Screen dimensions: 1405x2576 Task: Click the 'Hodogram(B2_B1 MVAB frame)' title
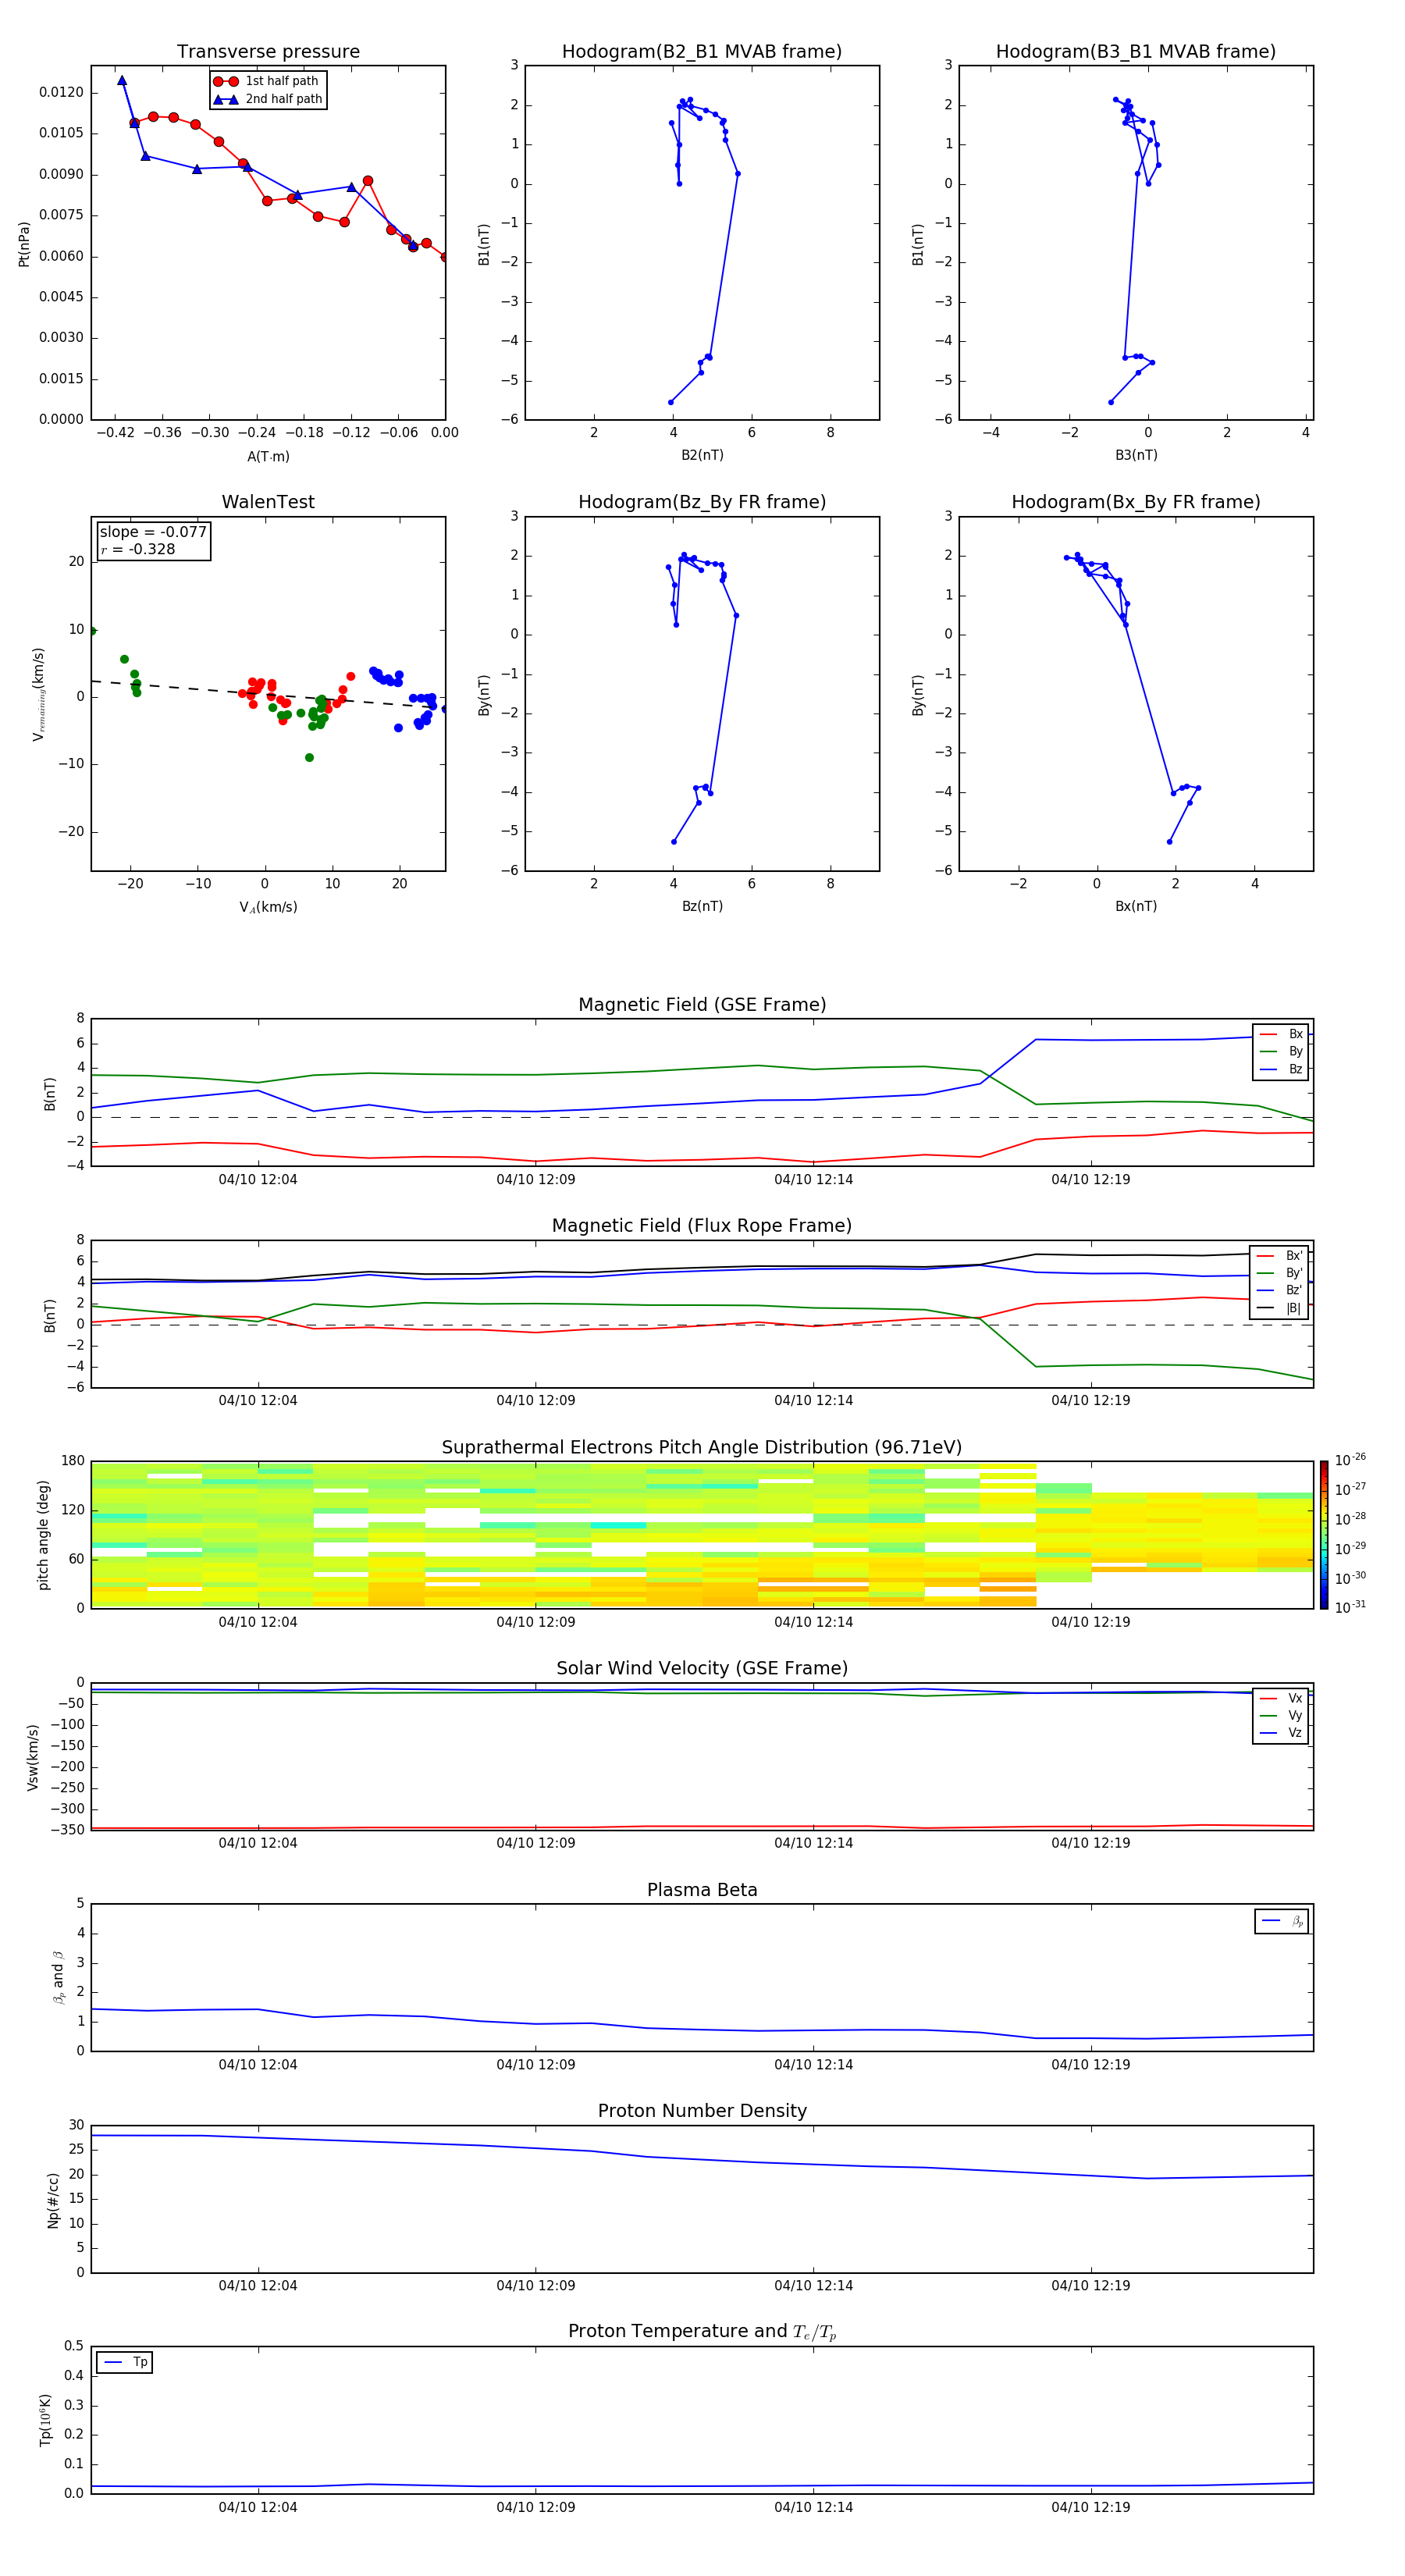pos(702,52)
